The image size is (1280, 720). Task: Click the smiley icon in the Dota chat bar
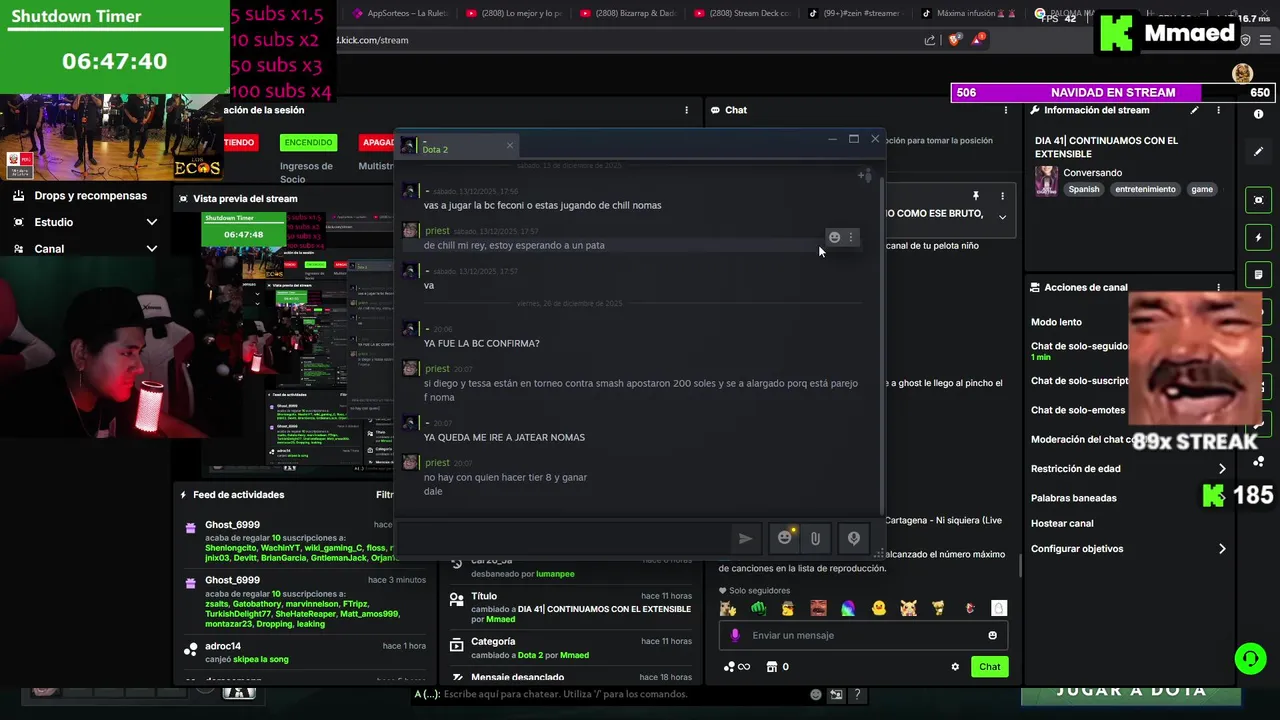click(x=816, y=694)
